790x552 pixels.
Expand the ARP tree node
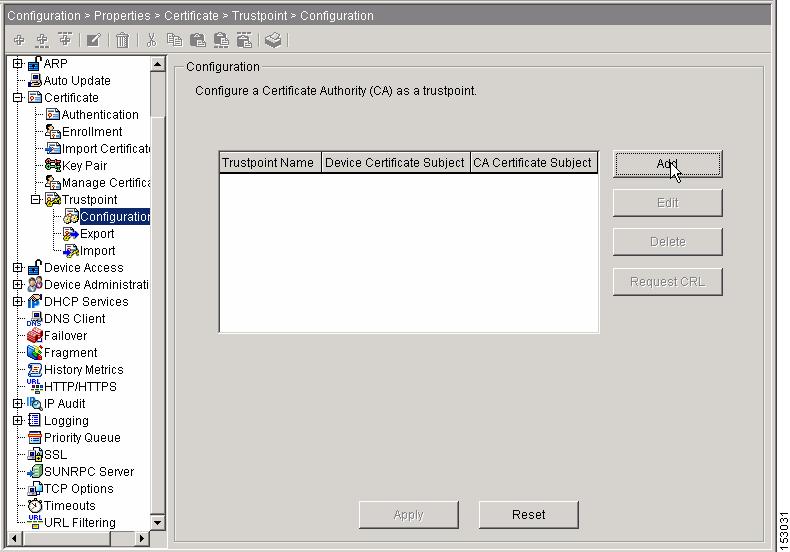(x=18, y=63)
